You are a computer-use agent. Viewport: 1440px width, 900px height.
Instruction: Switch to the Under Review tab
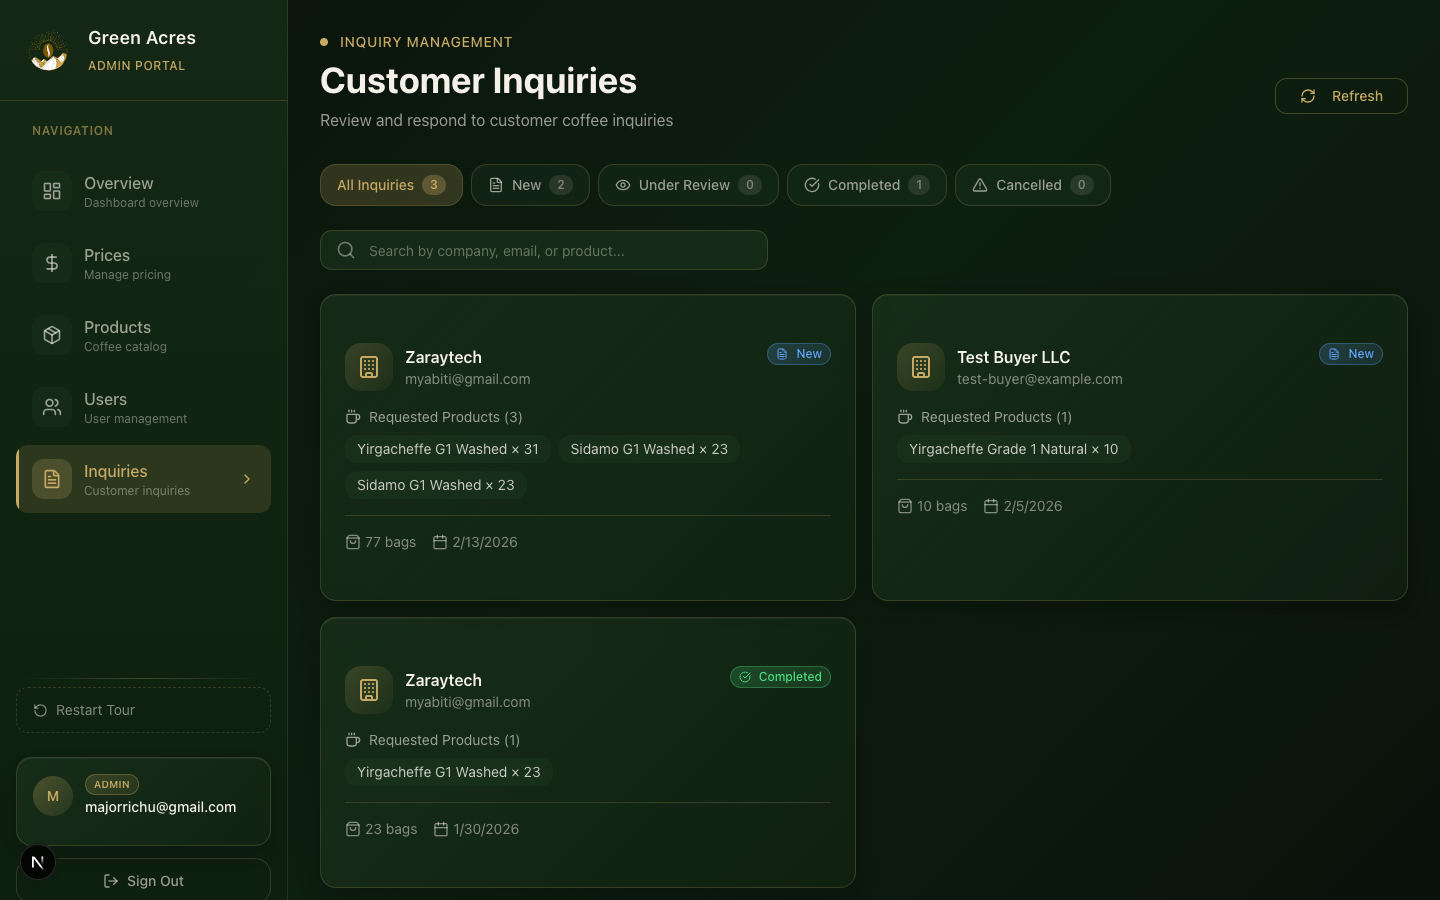click(688, 185)
